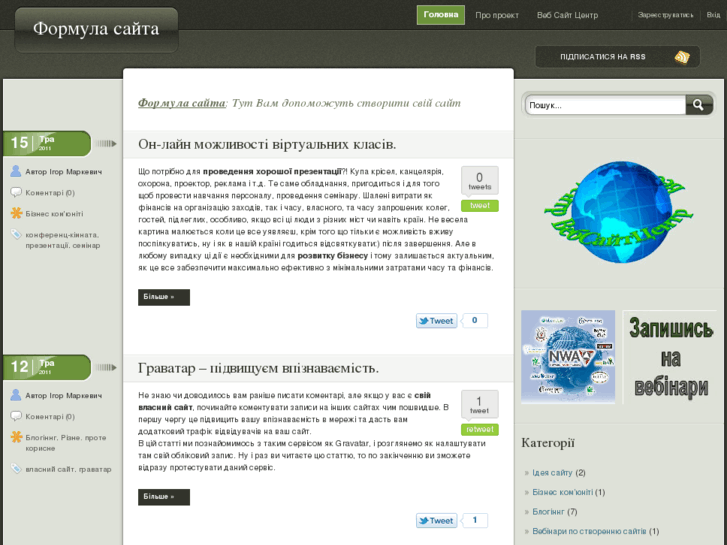Open Блогінг category in sidebar
Image resolution: width=727 pixels, height=545 pixels.
tap(548, 512)
